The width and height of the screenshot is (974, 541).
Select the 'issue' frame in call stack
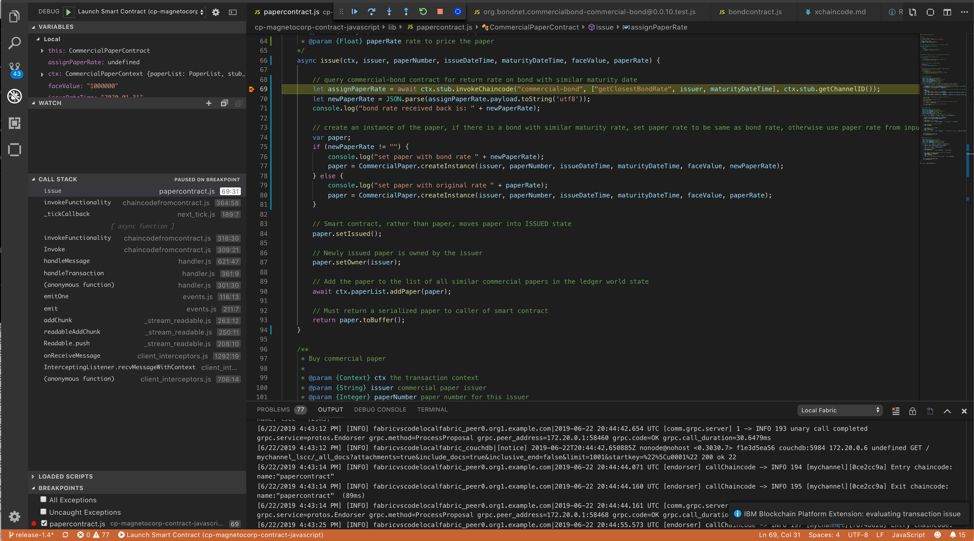click(x=137, y=191)
